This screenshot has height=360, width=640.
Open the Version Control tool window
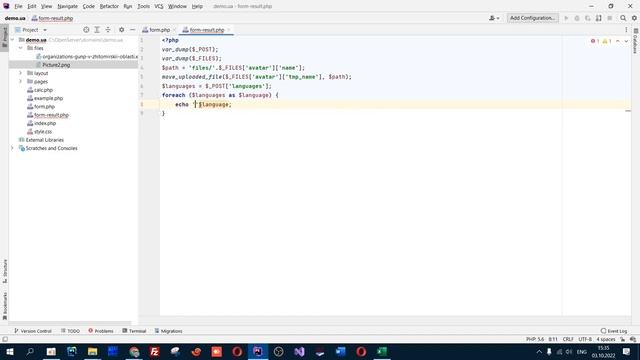32,331
